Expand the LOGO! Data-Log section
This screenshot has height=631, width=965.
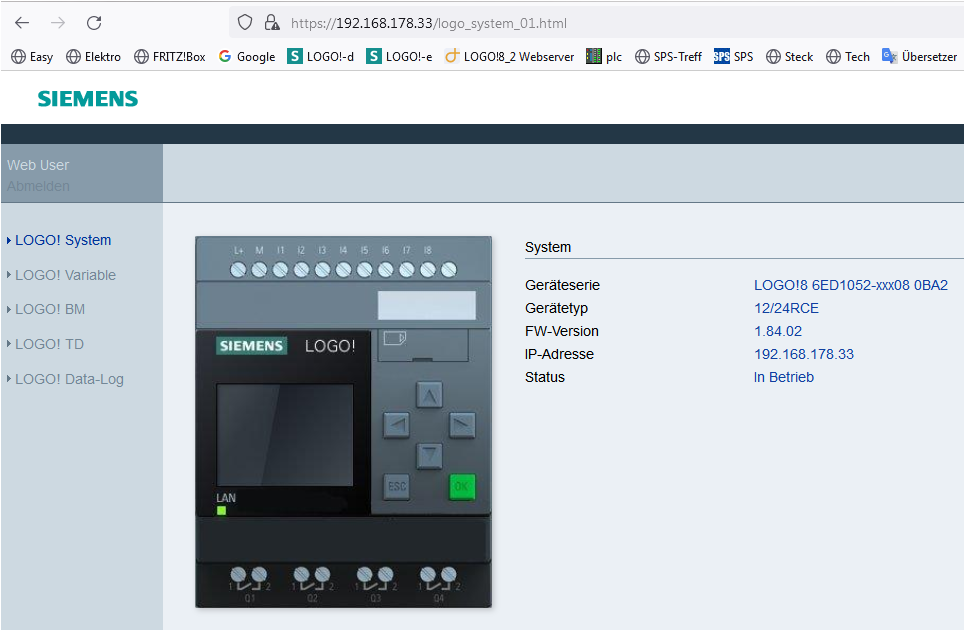[69, 379]
